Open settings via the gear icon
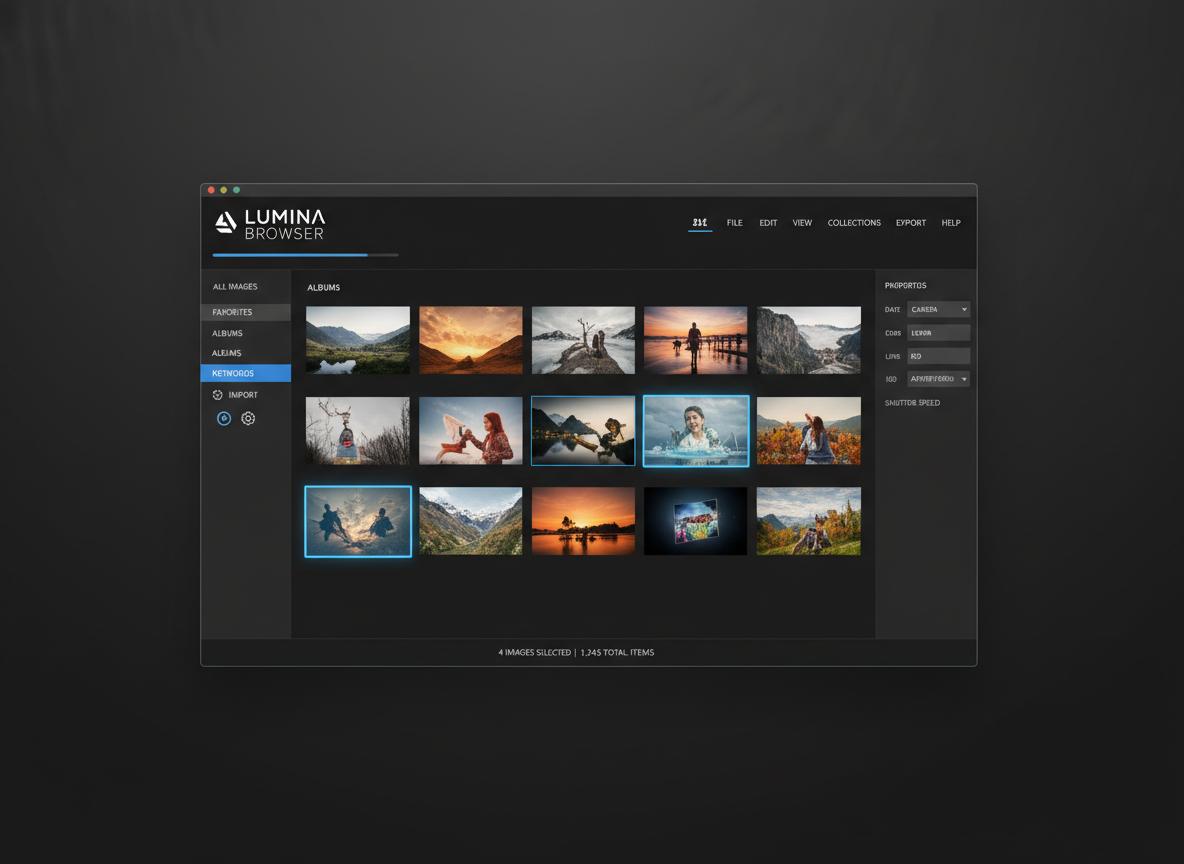This screenshot has width=1184, height=864. coord(248,418)
